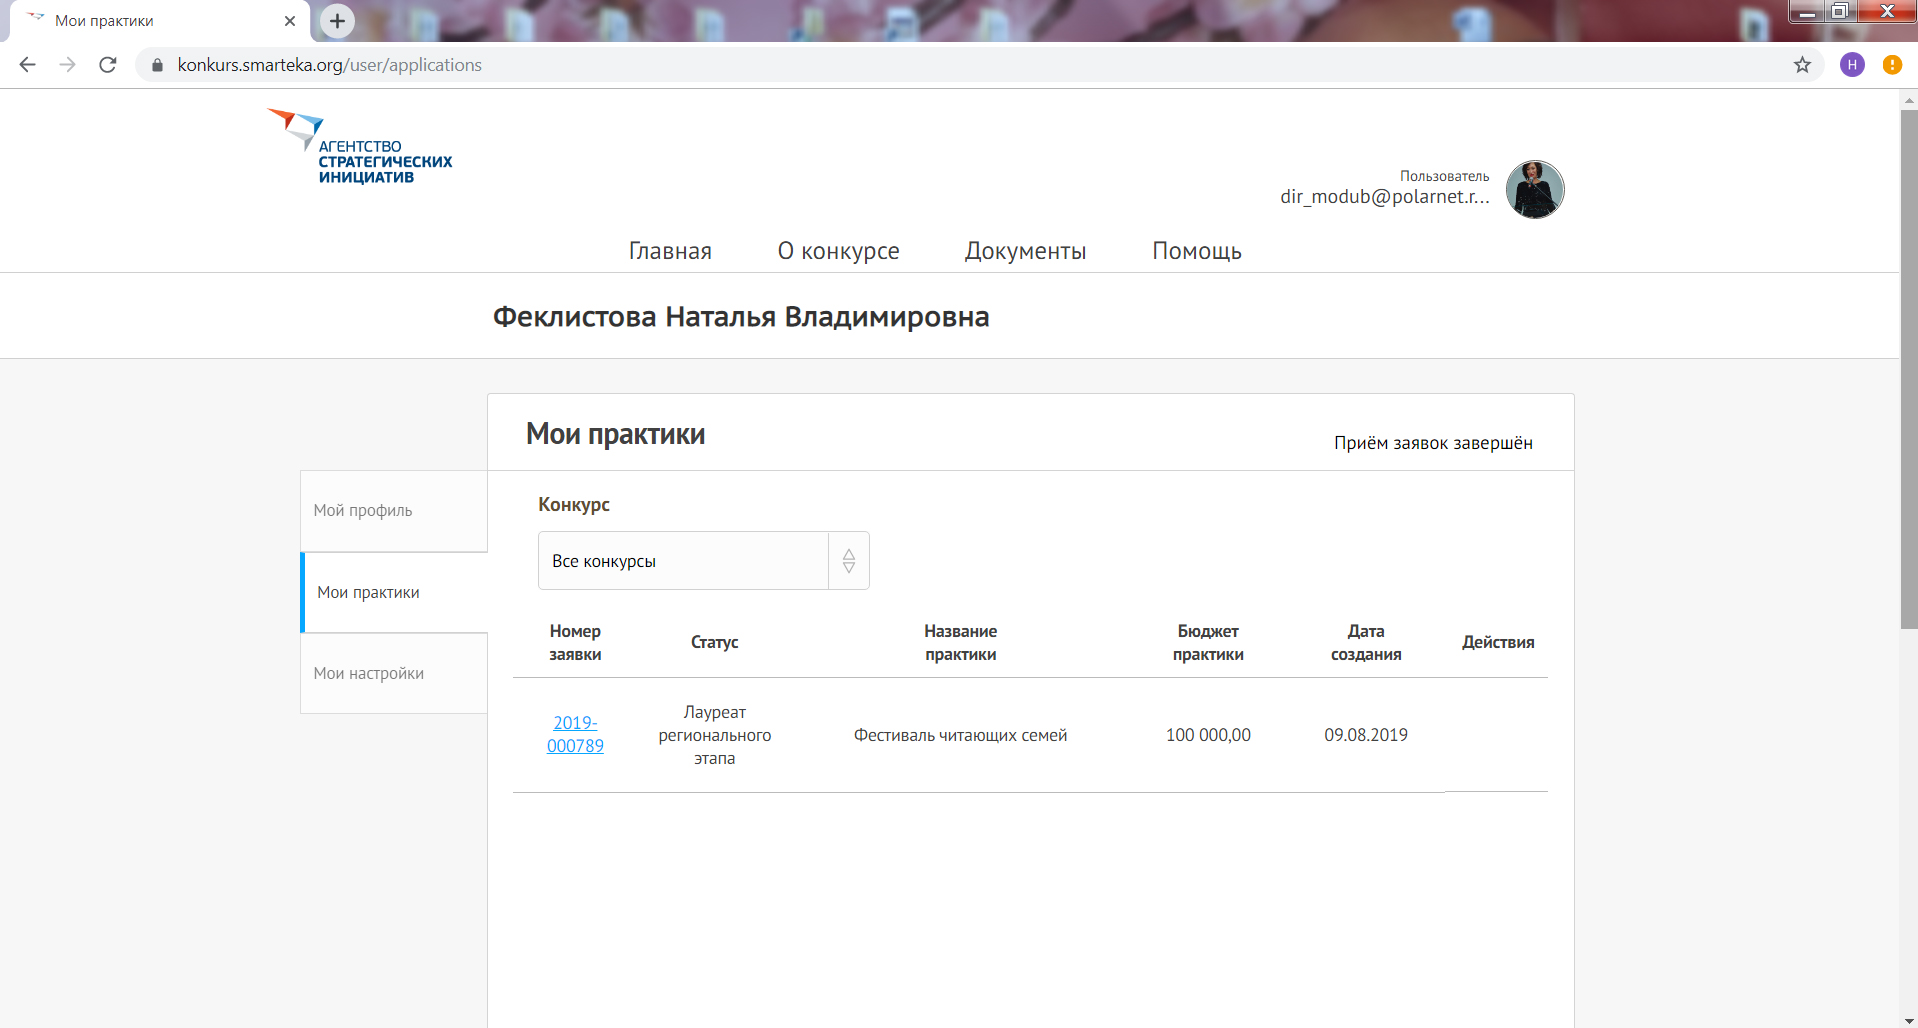This screenshot has width=1918, height=1028.
Task: Click the Agency of Strategic Initiatives logo
Action: click(x=360, y=147)
